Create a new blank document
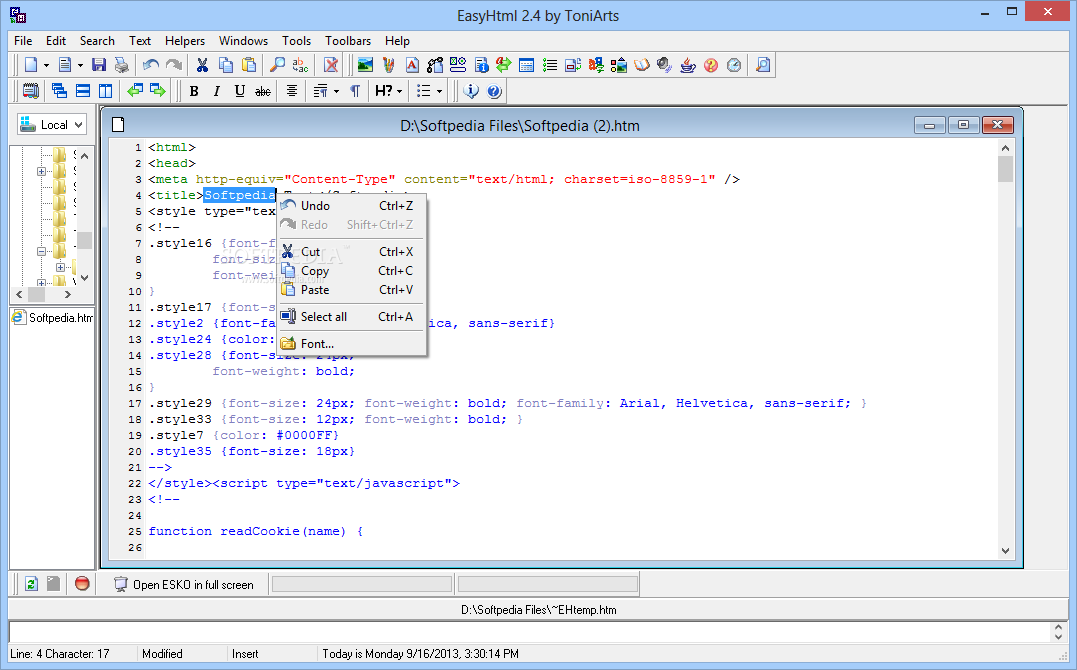The width and height of the screenshot is (1077, 670). (31, 65)
